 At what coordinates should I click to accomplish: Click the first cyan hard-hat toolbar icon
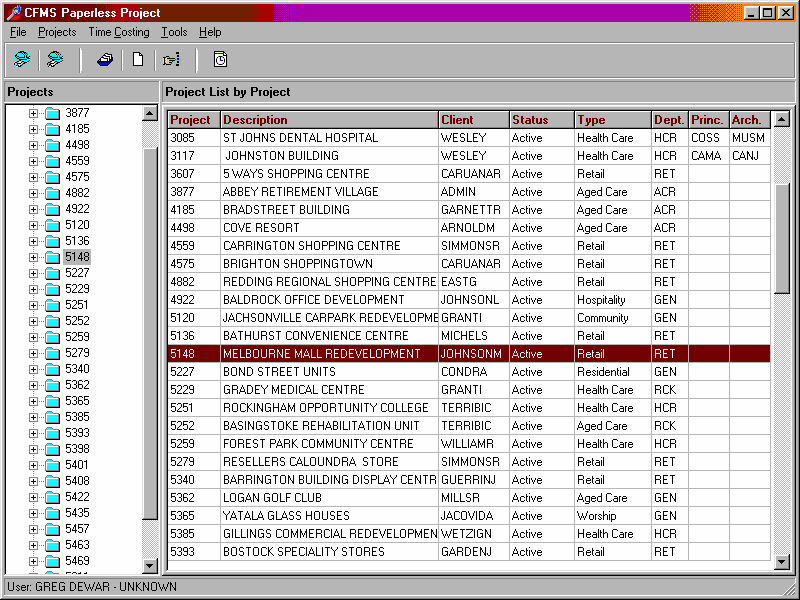click(x=22, y=60)
